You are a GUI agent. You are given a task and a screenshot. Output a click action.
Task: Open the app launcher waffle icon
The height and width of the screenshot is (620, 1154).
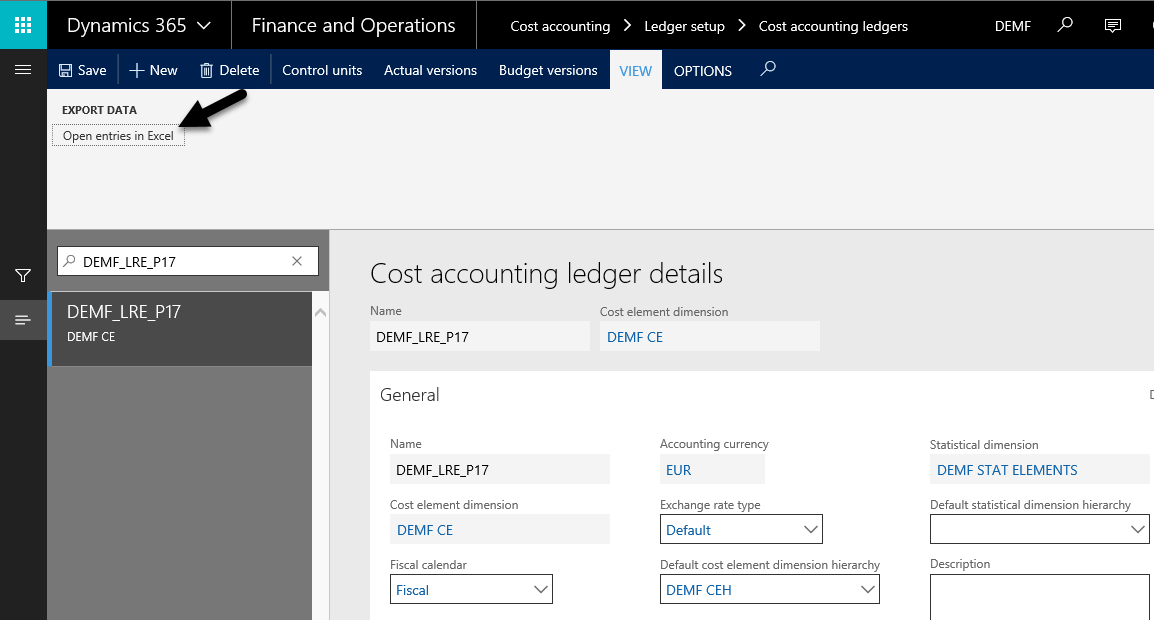tap(23, 25)
